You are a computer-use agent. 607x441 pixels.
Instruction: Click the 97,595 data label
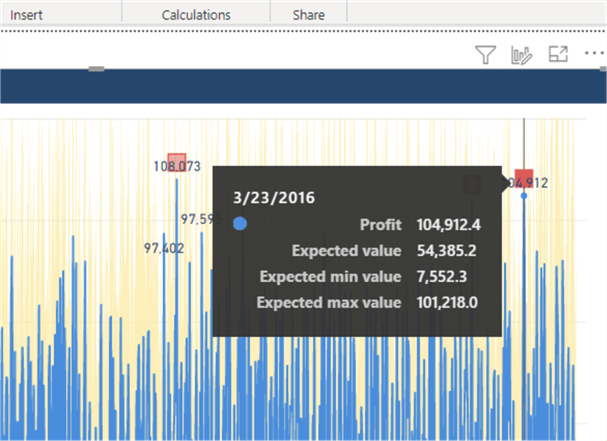(202, 220)
